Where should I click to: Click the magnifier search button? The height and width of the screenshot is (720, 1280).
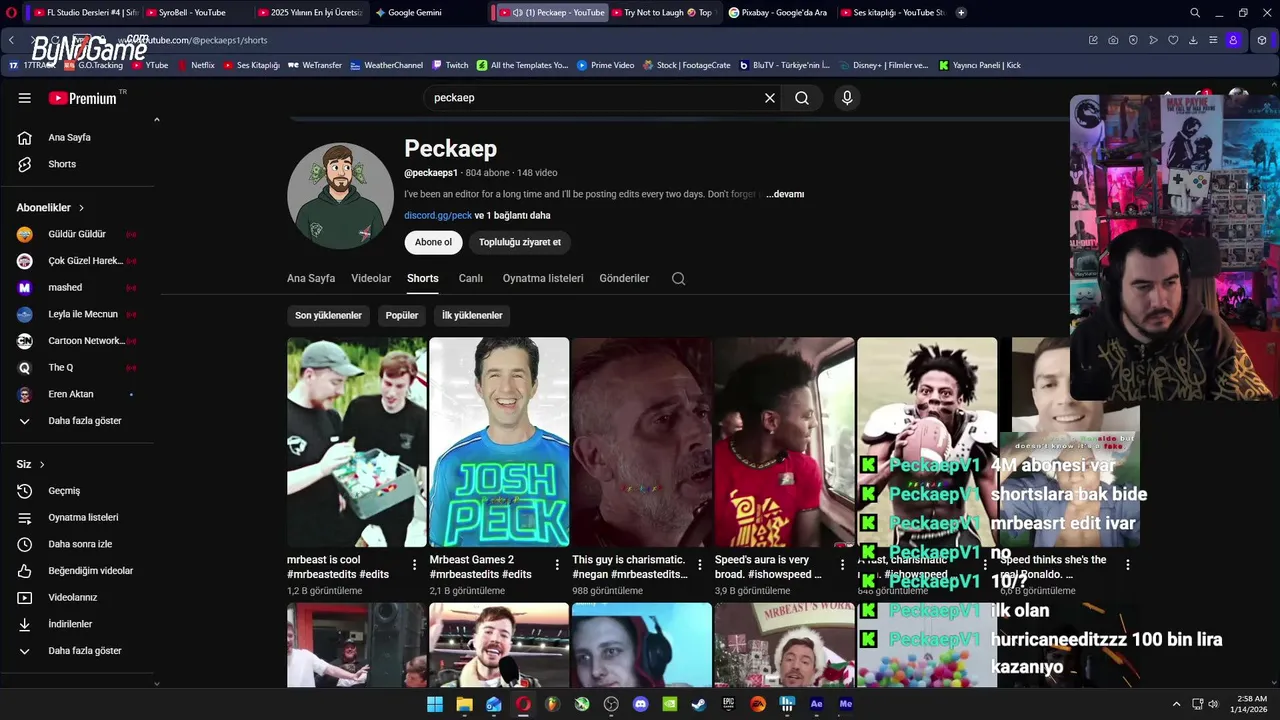(x=802, y=98)
